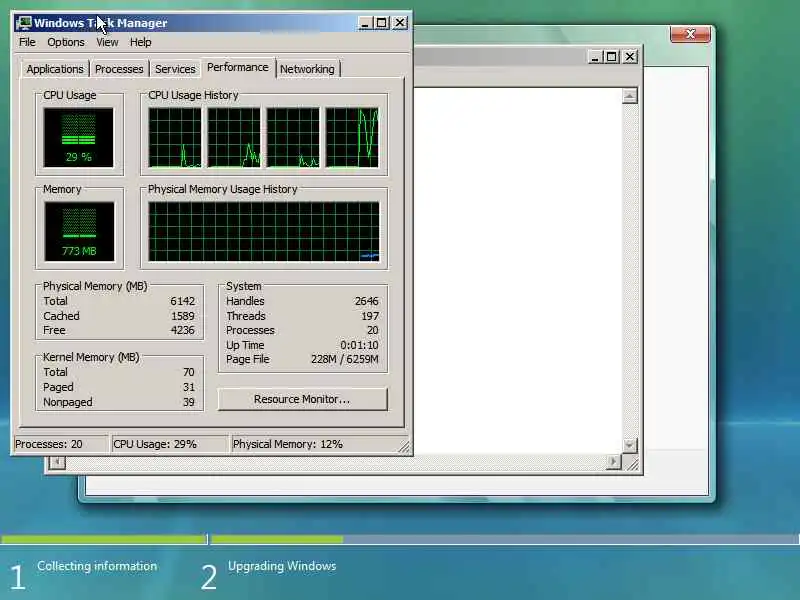
Task: Switch to the Processes tab
Action: point(119,69)
